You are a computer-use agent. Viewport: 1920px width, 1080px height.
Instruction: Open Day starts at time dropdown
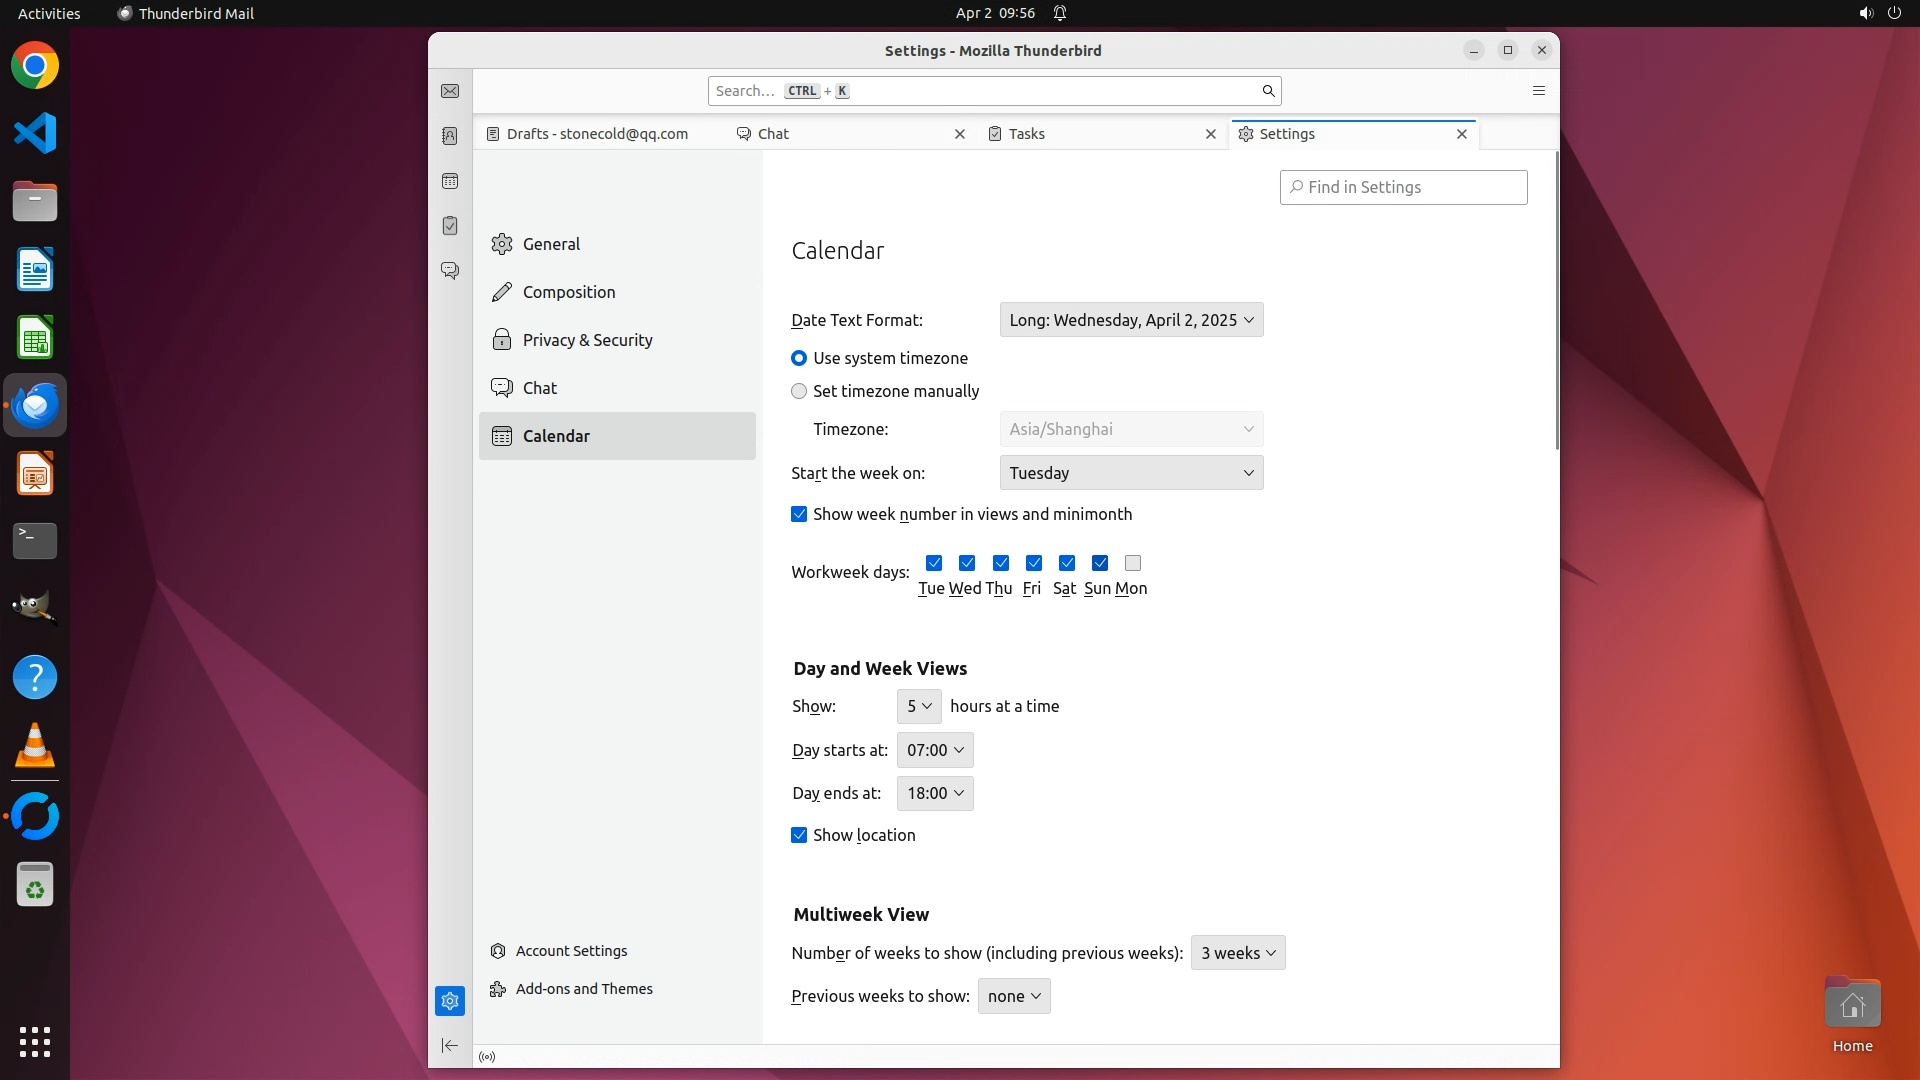(935, 750)
